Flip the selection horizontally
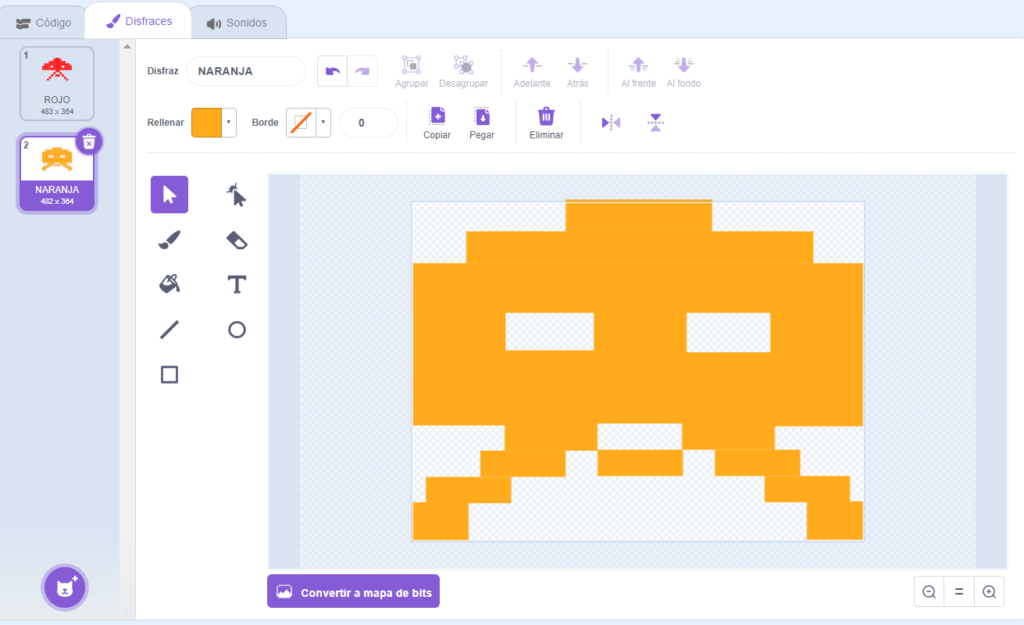The image size is (1024, 625). point(611,123)
